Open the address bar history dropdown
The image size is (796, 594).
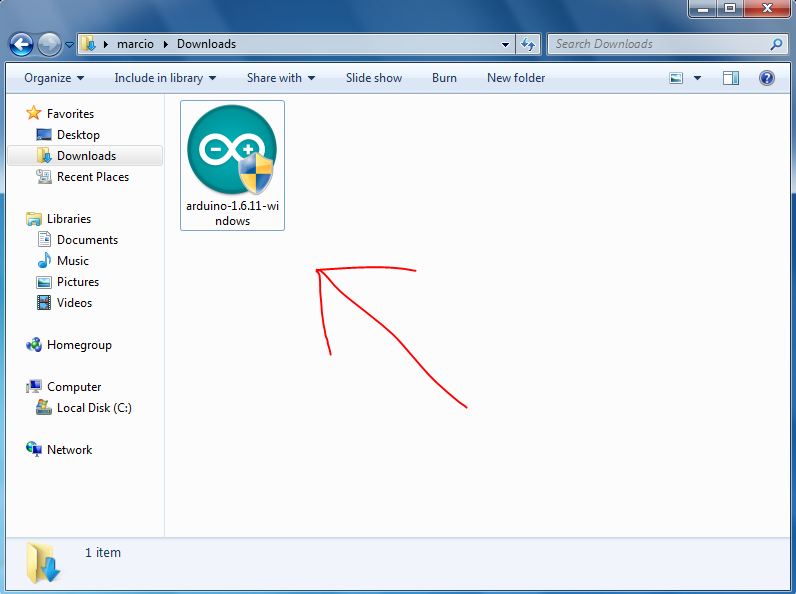click(x=505, y=44)
